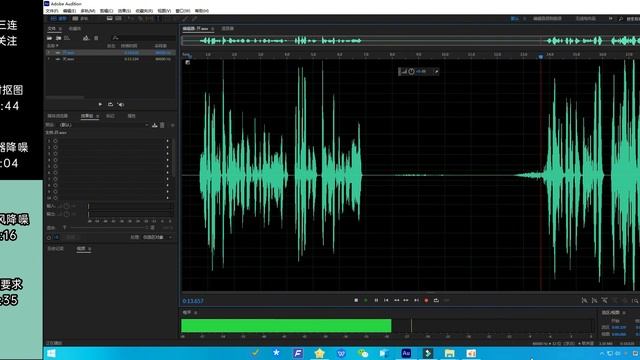Toggle main effects rack power button

click(49, 237)
